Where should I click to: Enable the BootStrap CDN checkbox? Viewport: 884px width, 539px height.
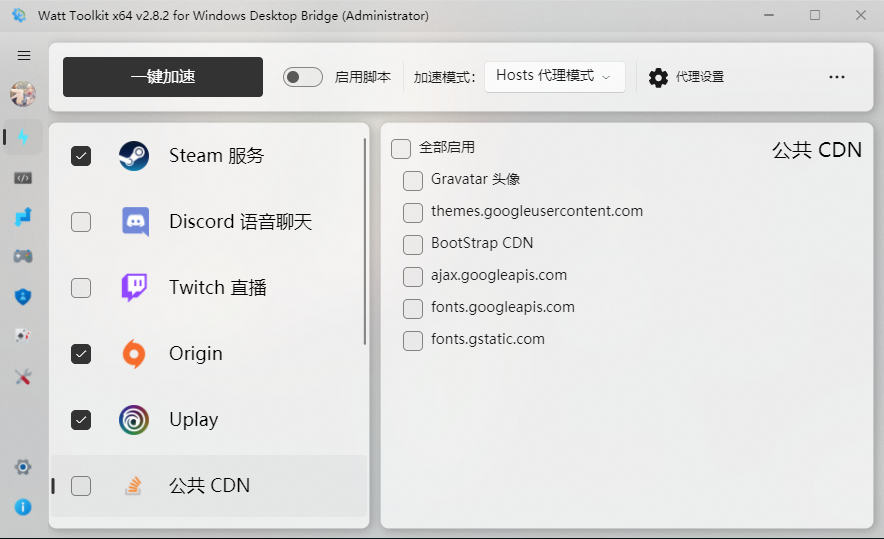click(413, 245)
